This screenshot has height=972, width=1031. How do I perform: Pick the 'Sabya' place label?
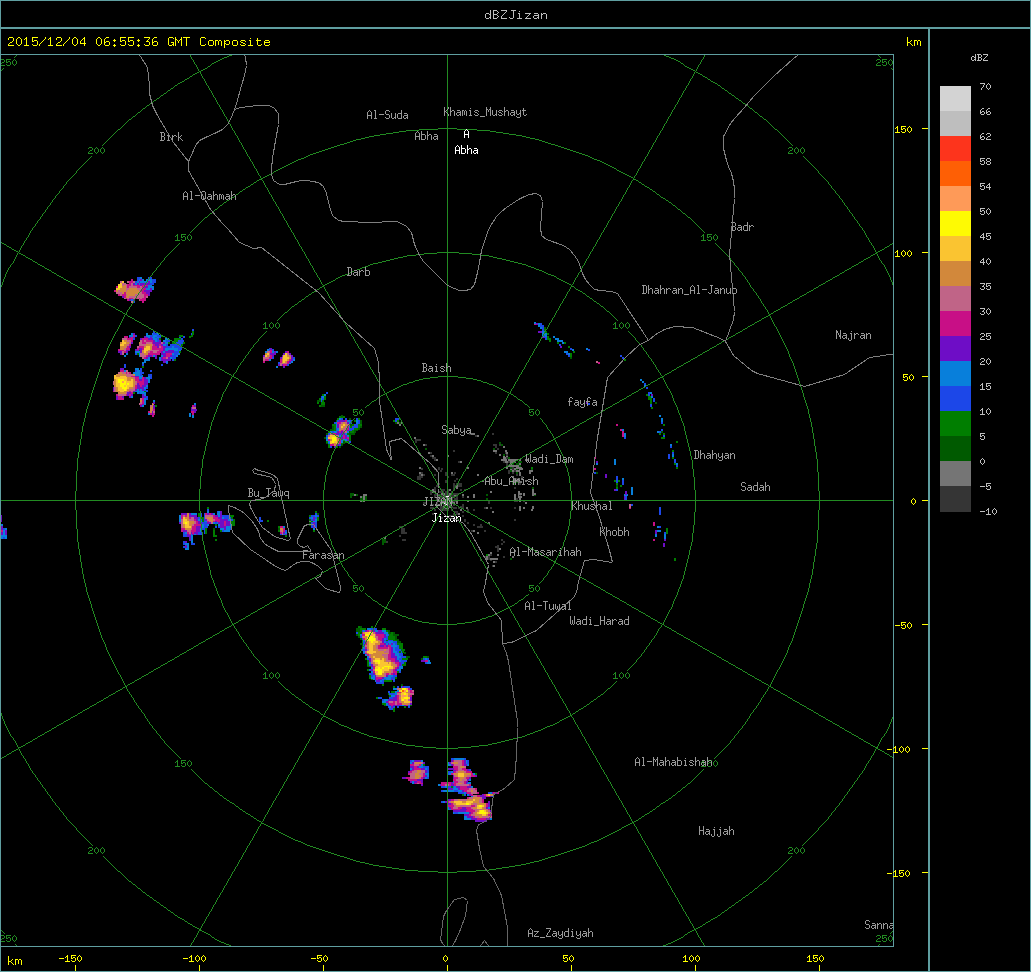coord(456,430)
